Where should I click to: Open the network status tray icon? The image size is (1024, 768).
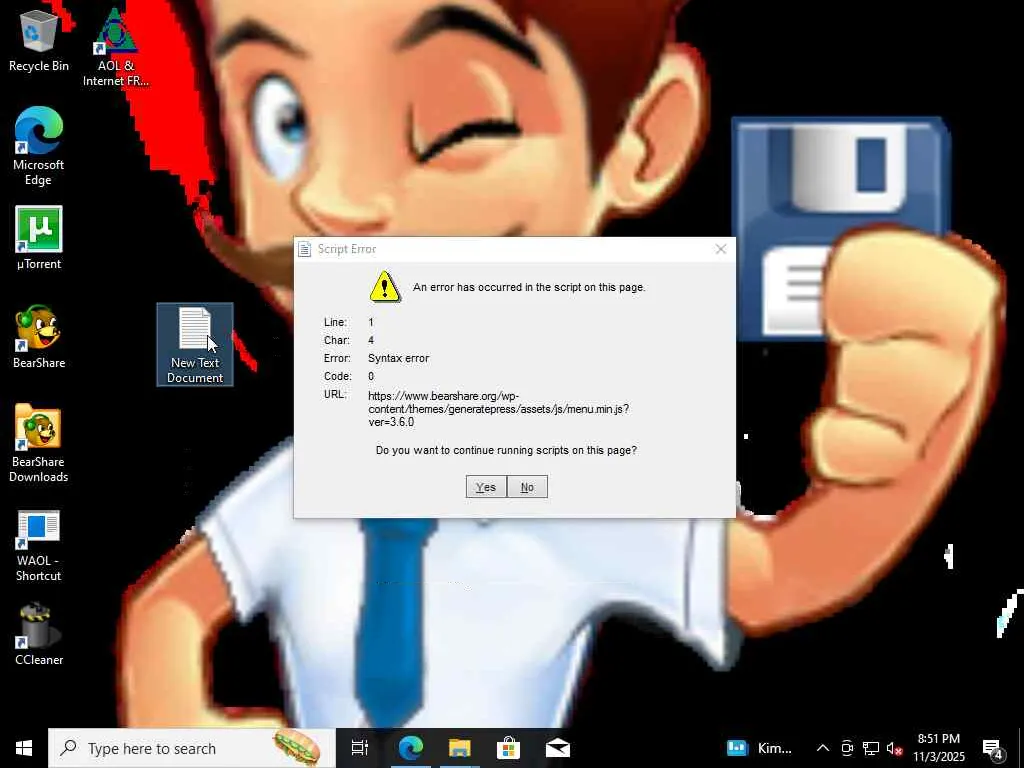pos(871,748)
